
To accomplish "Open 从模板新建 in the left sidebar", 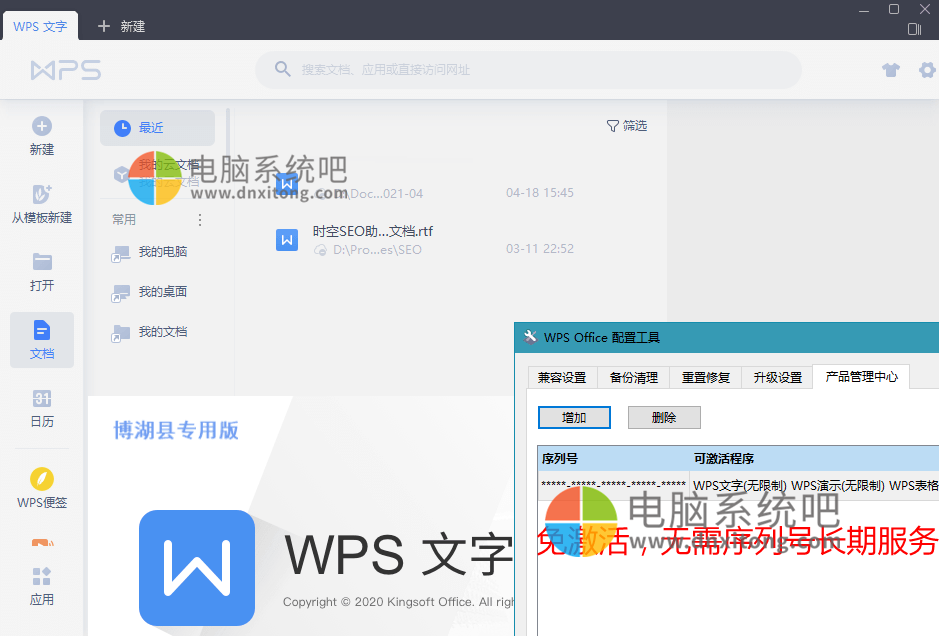I will pos(42,205).
